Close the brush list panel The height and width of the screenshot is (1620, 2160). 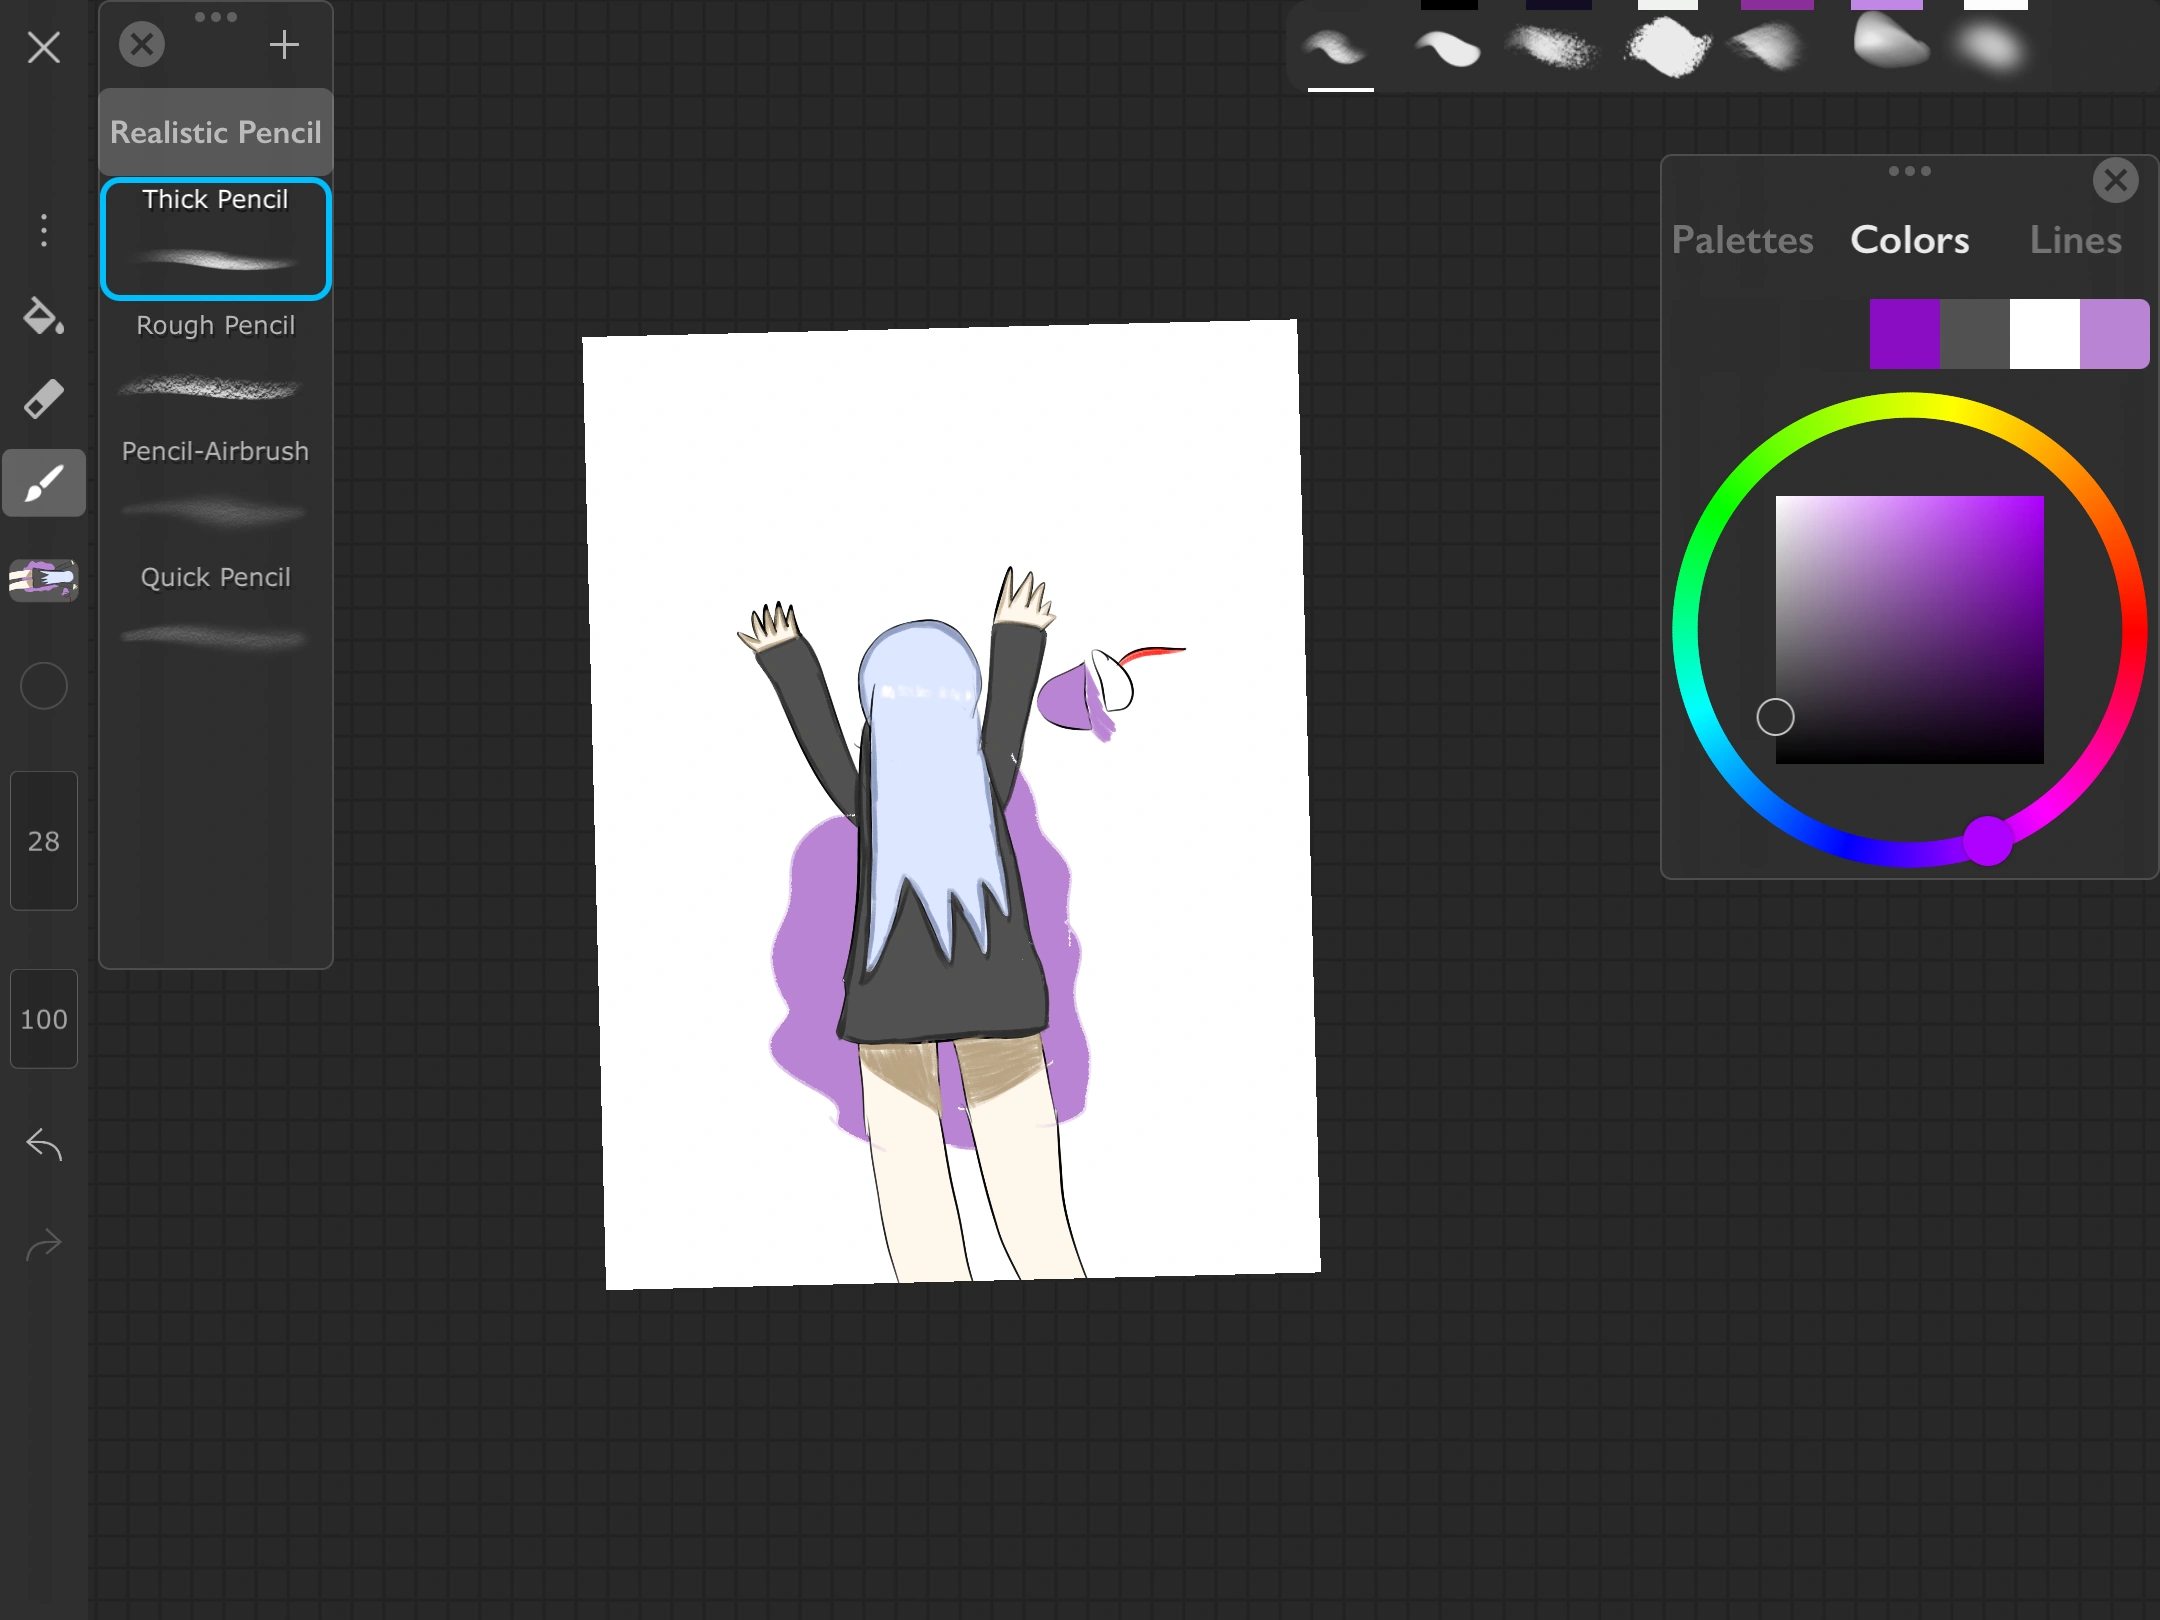coord(142,45)
